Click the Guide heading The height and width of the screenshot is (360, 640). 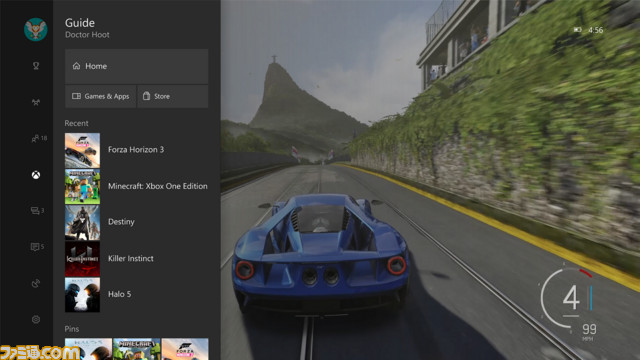pyautogui.click(x=80, y=23)
